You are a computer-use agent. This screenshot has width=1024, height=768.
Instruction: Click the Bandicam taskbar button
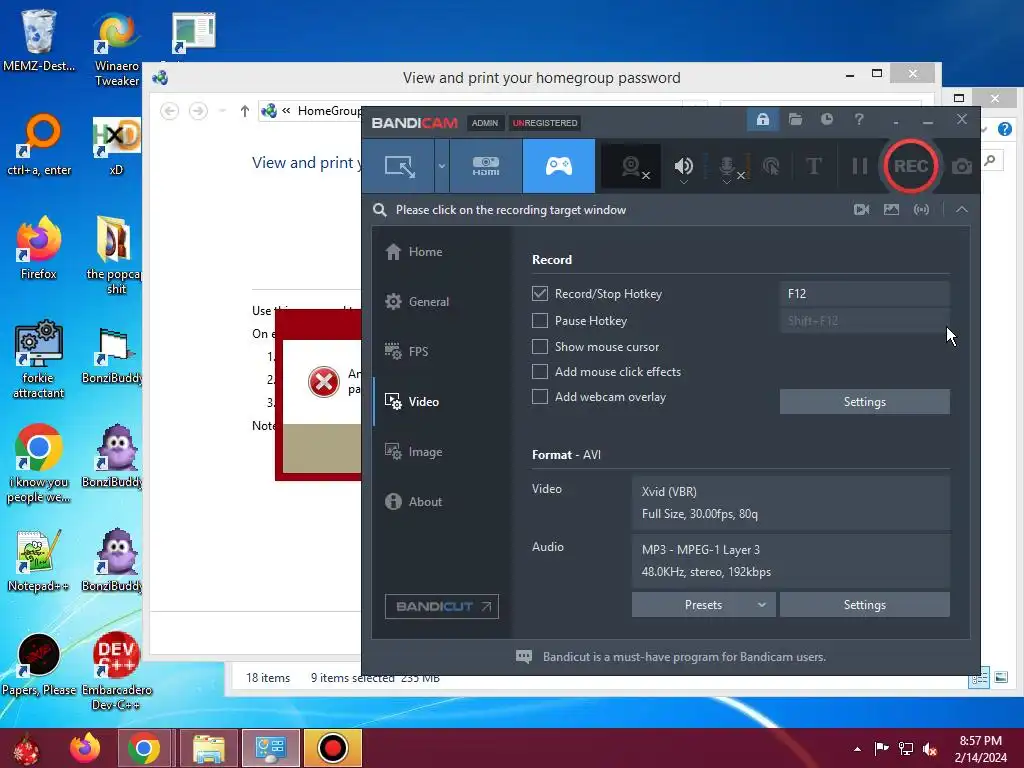[332, 748]
